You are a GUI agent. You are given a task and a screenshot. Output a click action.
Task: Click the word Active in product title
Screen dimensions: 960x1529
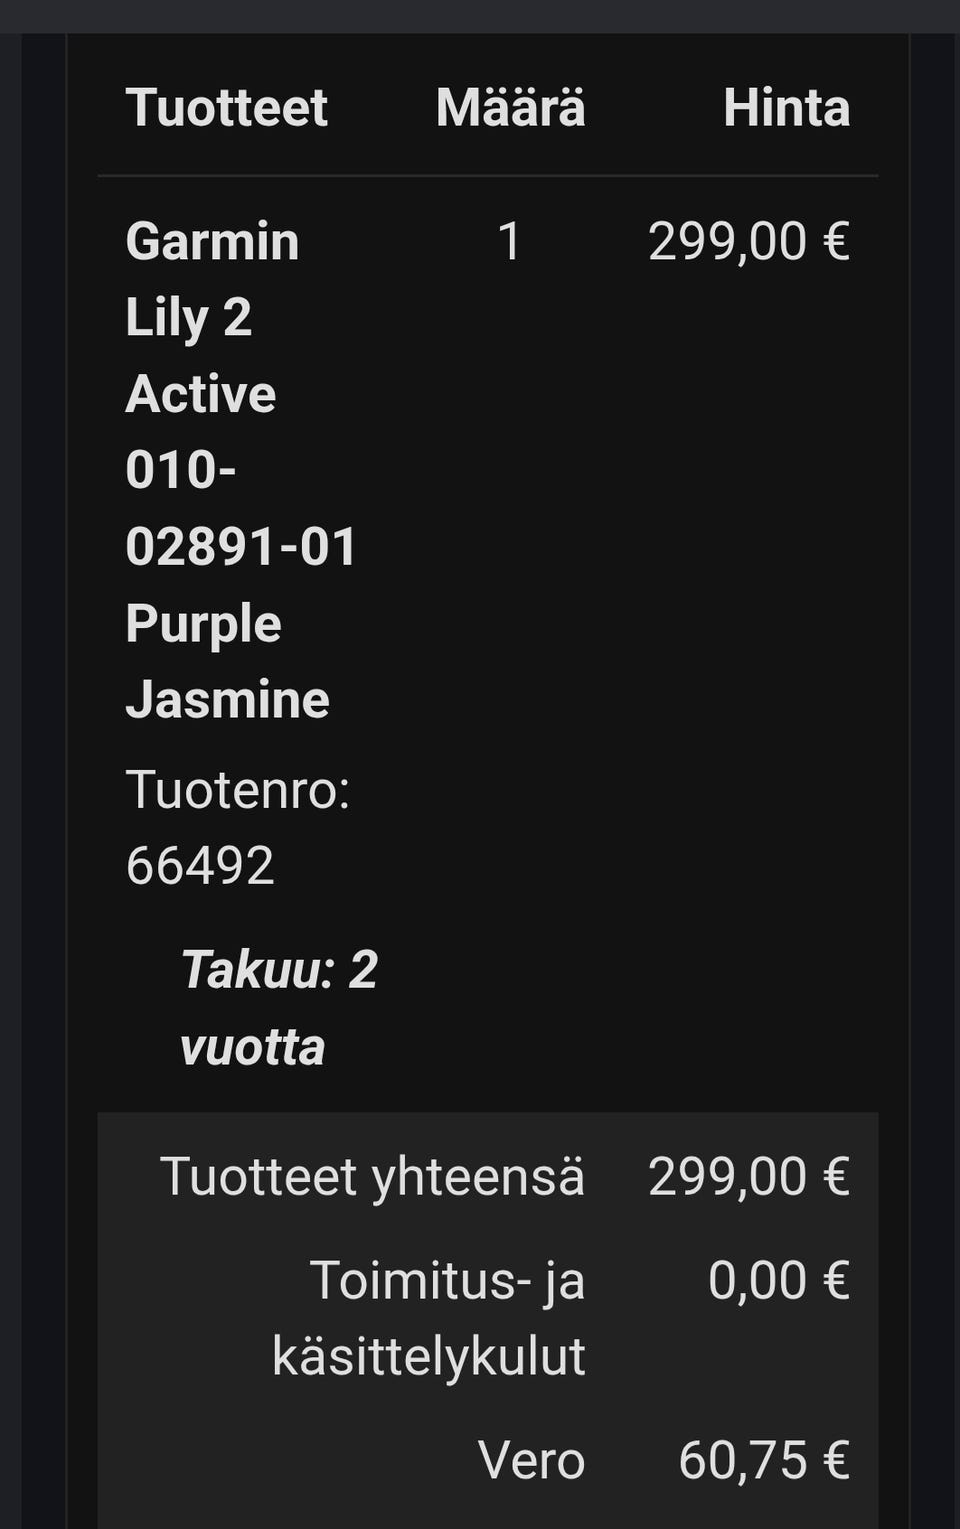click(201, 394)
